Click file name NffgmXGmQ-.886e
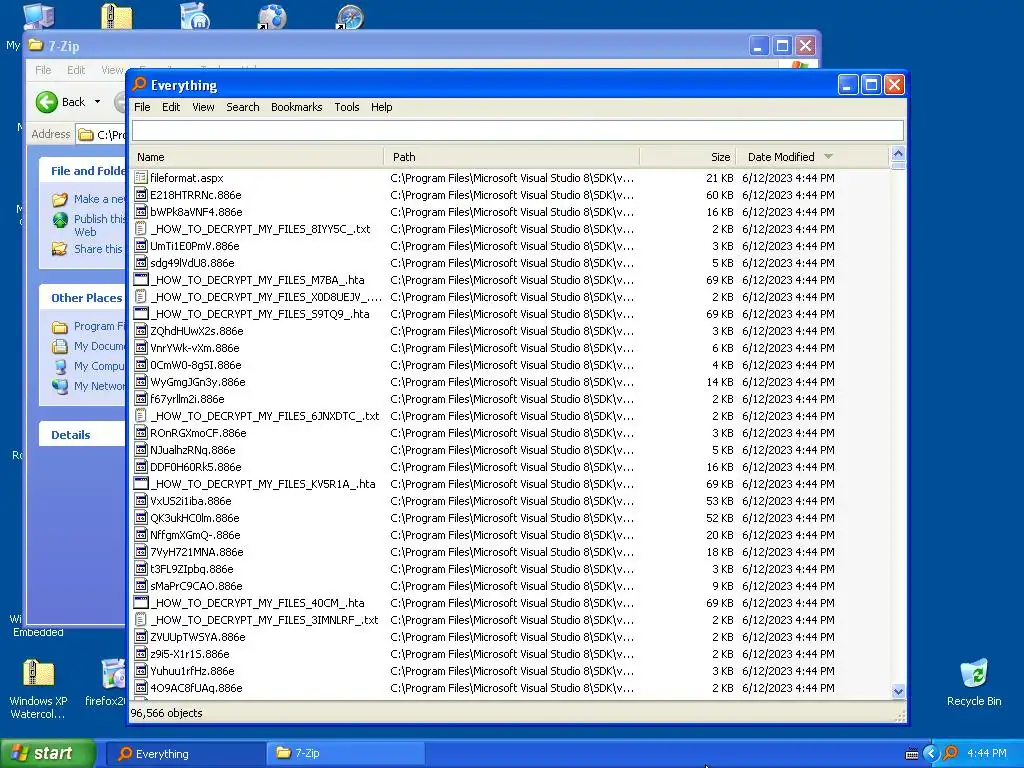 [195, 535]
